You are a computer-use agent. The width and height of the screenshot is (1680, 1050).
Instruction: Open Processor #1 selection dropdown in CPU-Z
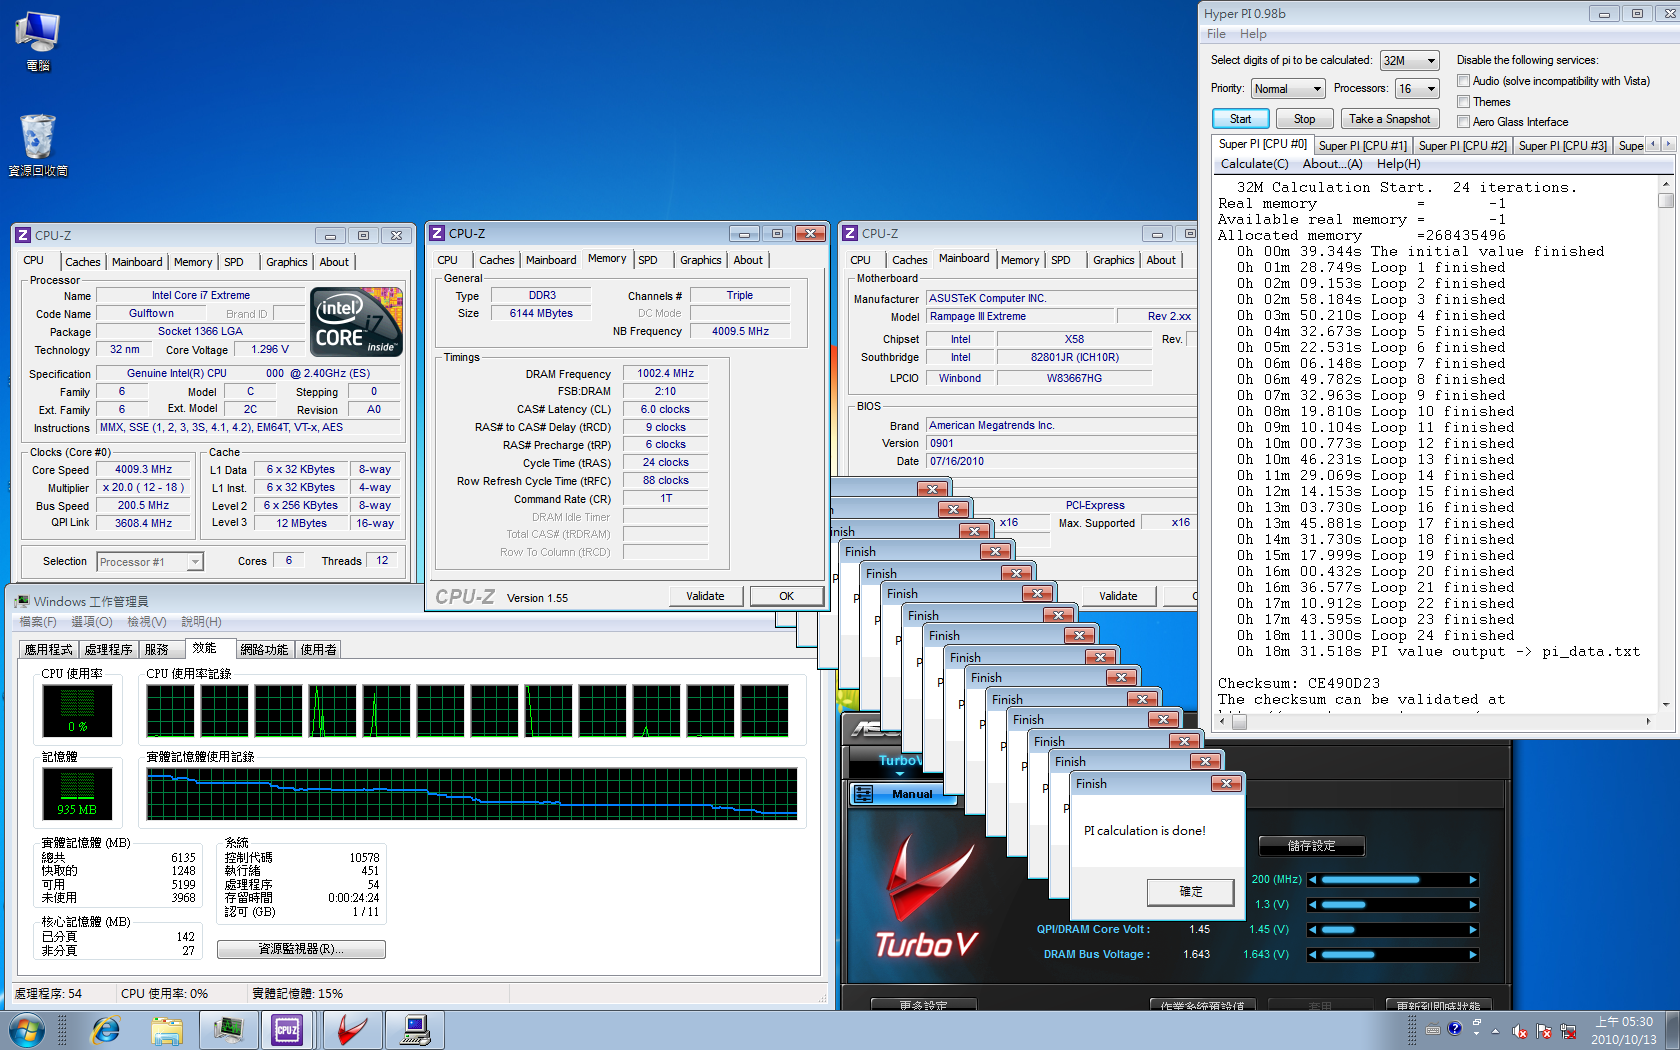(x=150, y=562)
